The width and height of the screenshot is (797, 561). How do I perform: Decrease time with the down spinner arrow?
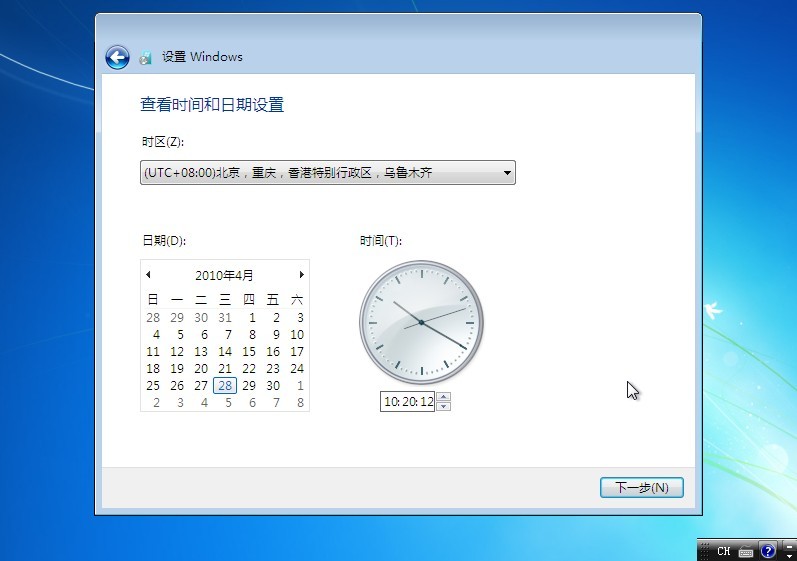444,406
